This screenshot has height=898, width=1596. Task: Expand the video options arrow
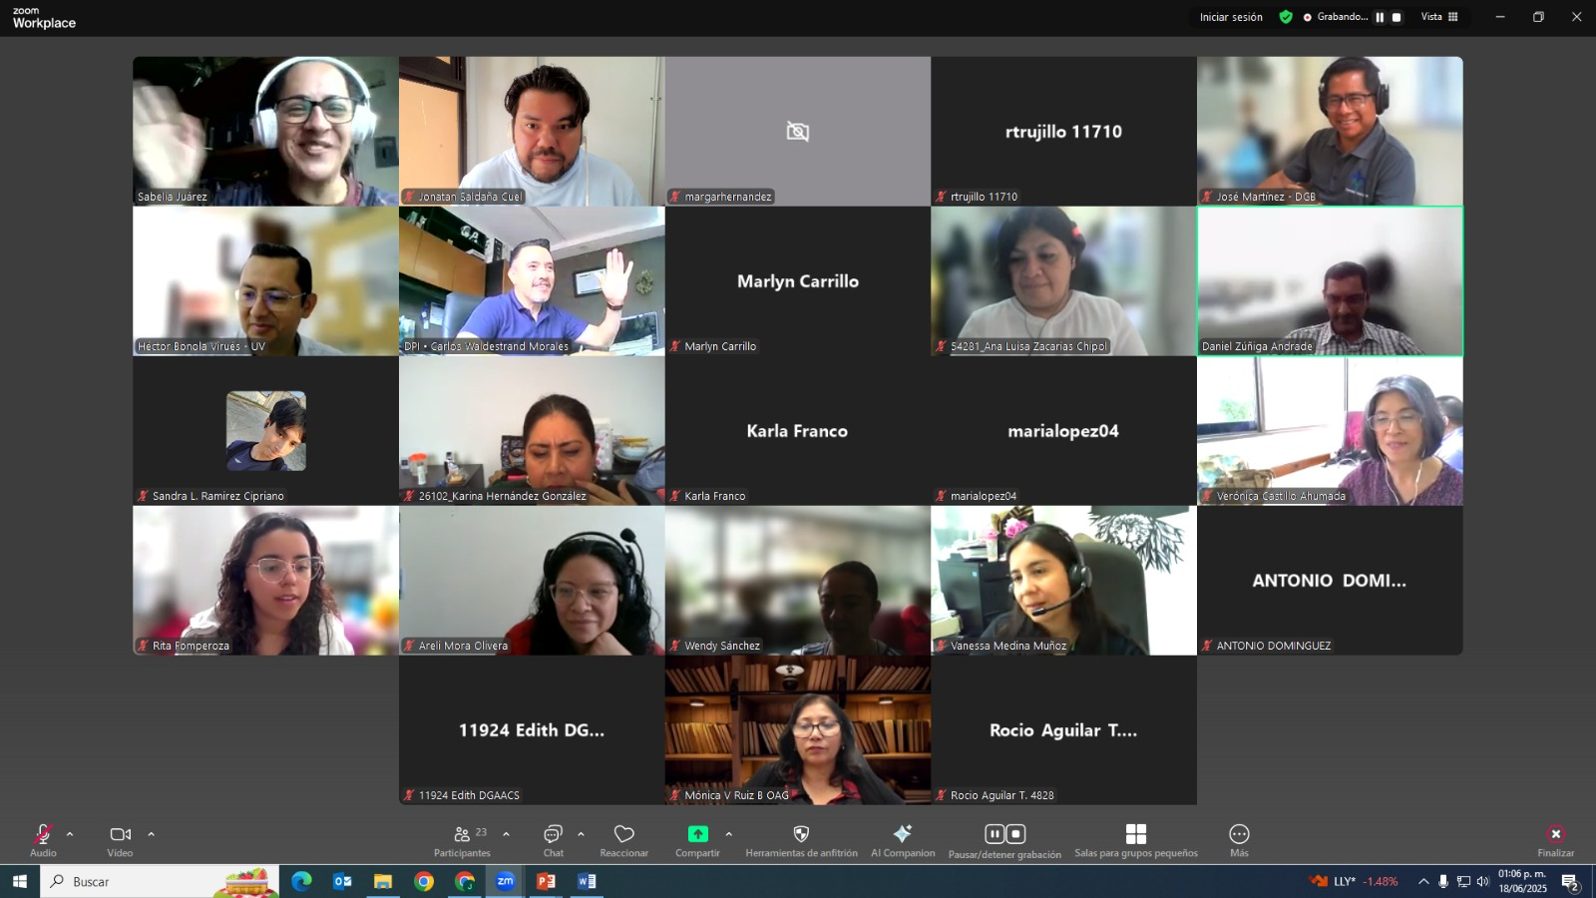point(151,834)
